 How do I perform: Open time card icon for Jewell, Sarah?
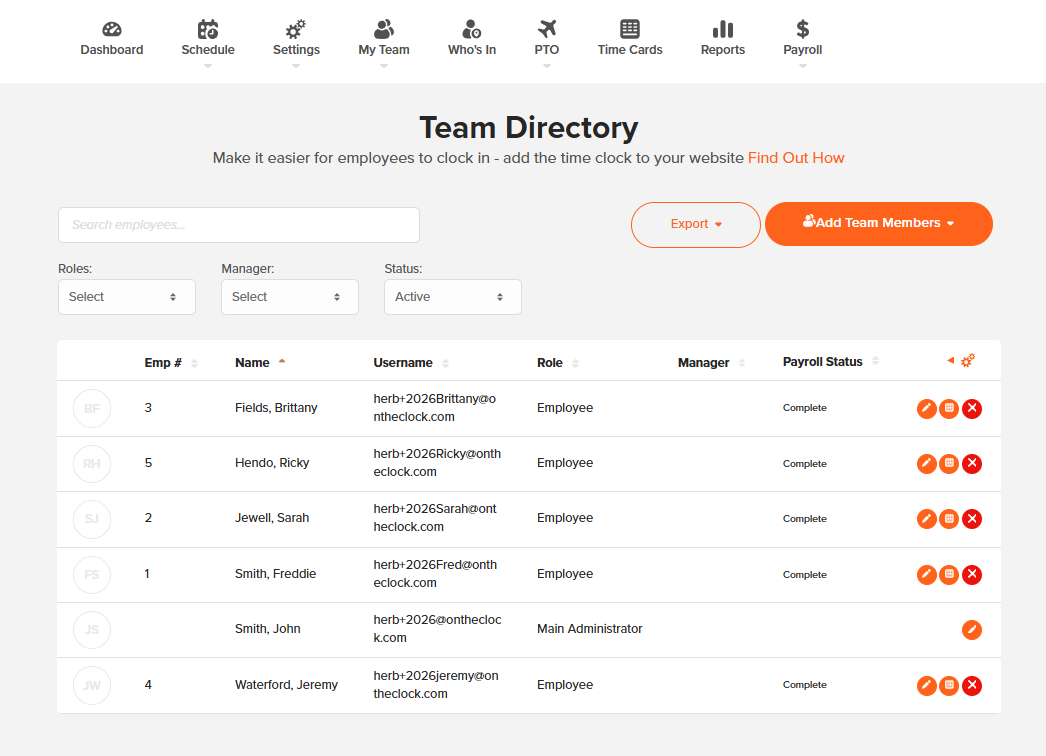point(949,518)
